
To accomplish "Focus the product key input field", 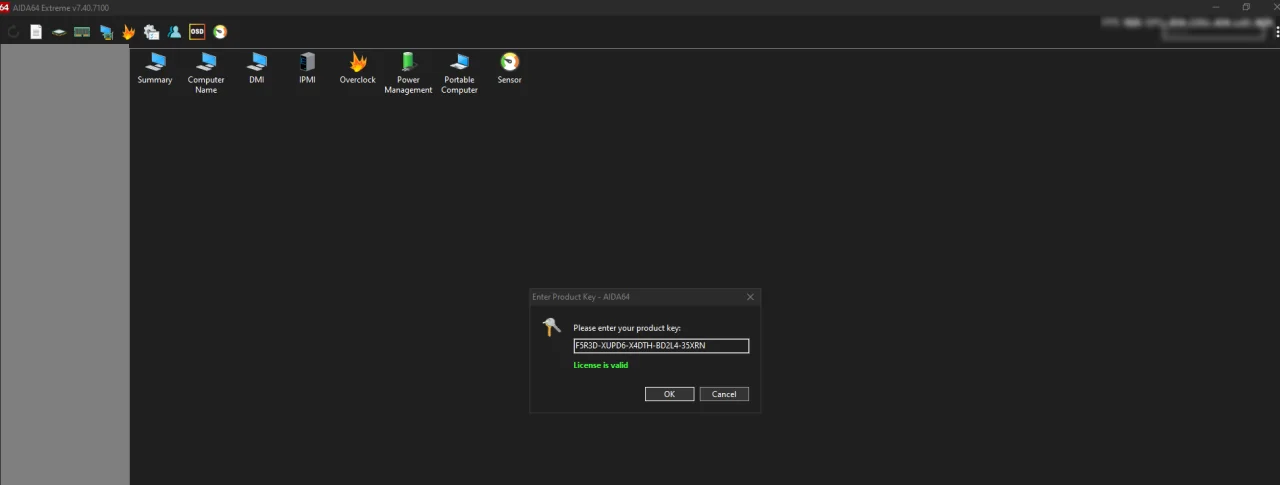I will [661, 346].
